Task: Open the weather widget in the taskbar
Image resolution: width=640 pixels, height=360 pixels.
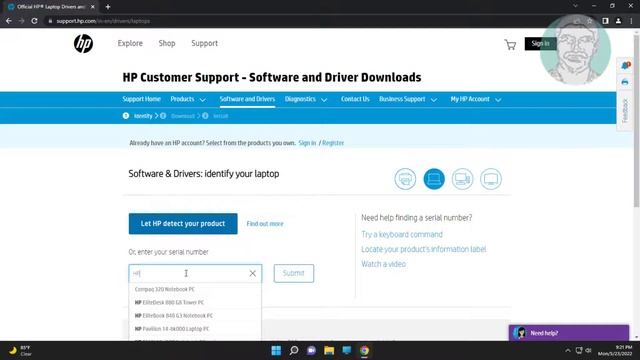Action: click(x=20, y=351)
